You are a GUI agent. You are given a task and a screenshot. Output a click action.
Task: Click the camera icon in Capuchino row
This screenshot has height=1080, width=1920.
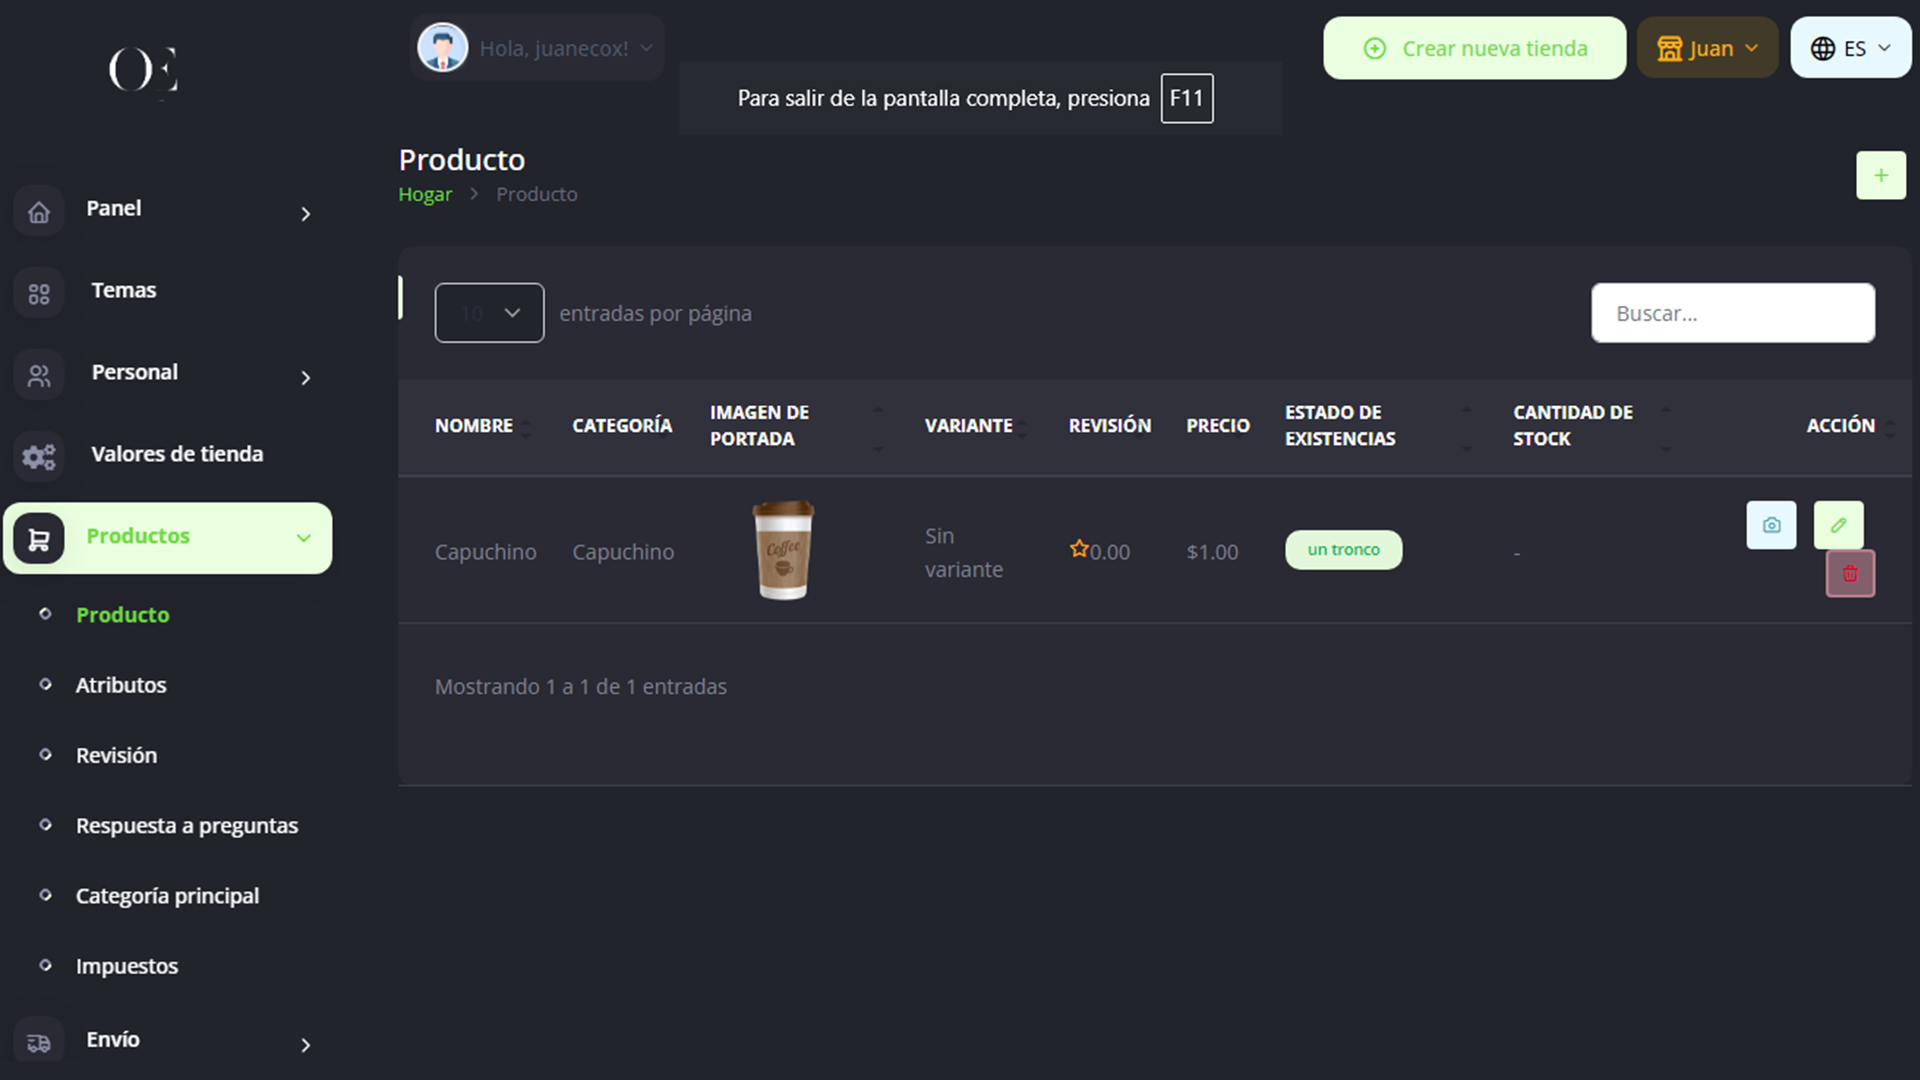[1771, 525]
